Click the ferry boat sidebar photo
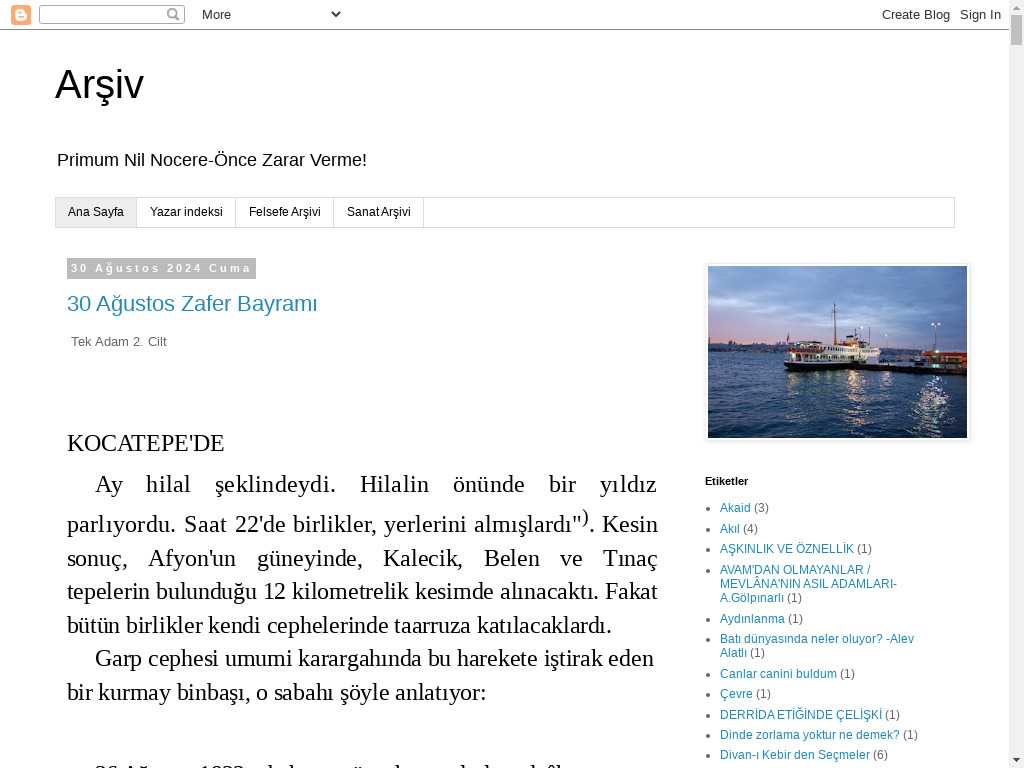The height and width of the screenshot is (768, 1024). [x=837, y=352]
